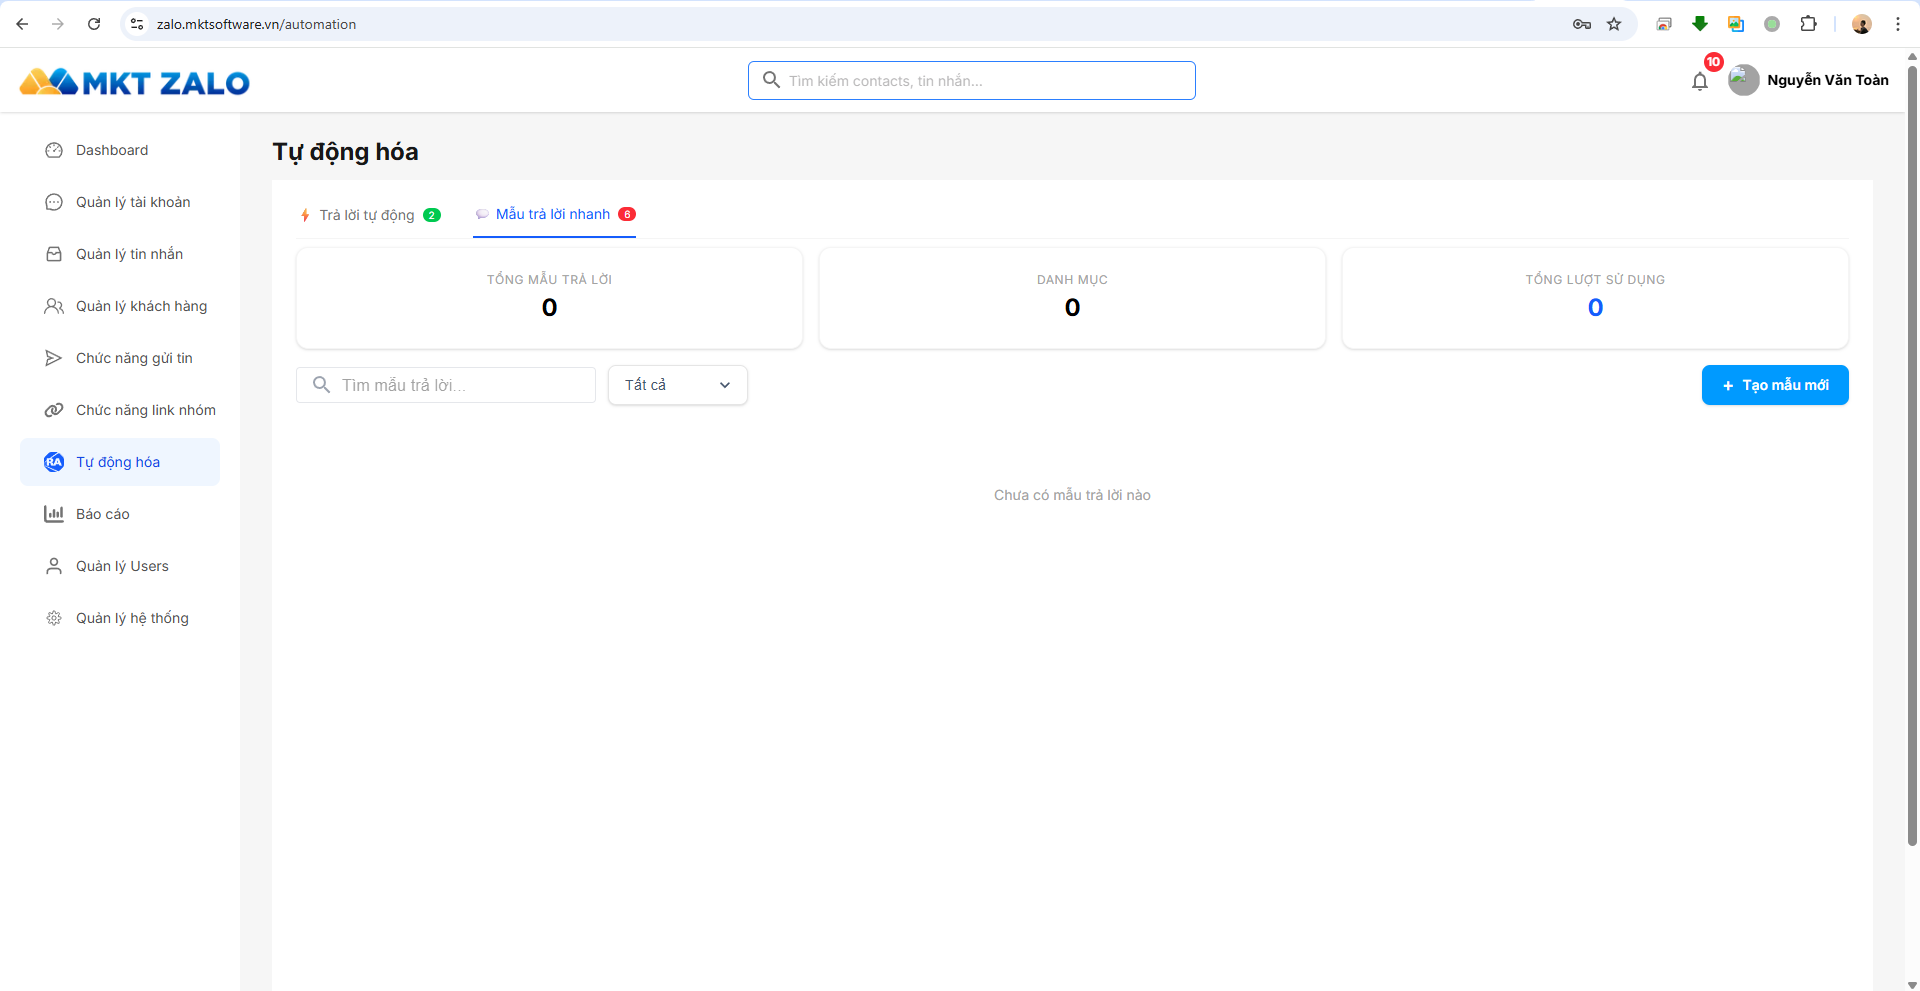Click the Chức năng gửi tin send icon
Viewport: 1920px width, 991px height.
tap(54, 358)
